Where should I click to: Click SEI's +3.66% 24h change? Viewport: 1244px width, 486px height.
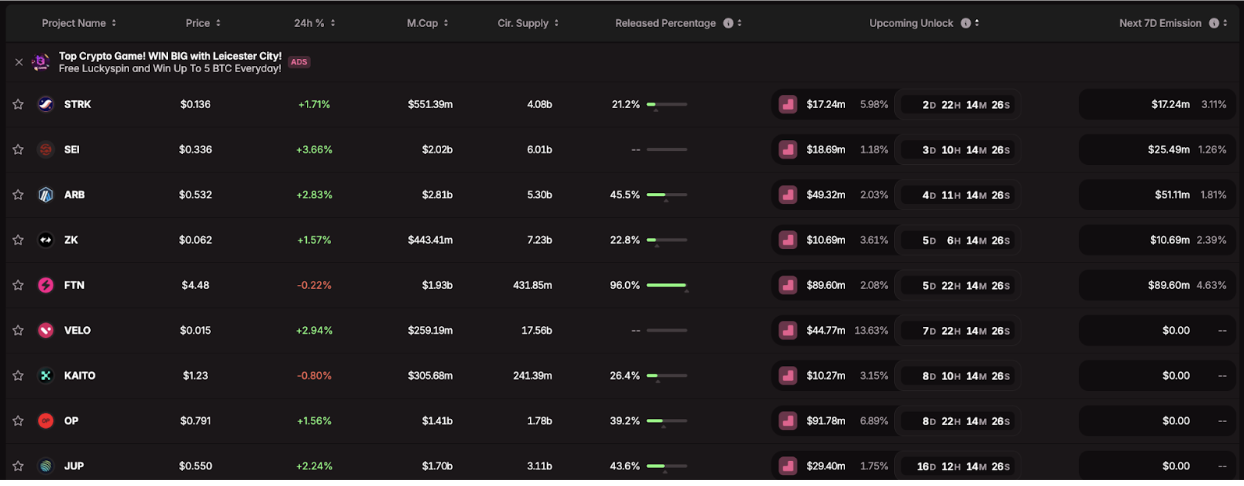tap(313, 150)
